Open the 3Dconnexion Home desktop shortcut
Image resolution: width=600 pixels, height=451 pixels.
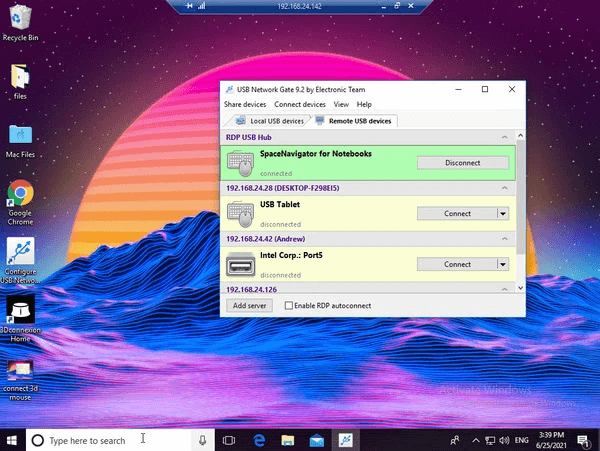pyautogui.click(x=20, y=310)
